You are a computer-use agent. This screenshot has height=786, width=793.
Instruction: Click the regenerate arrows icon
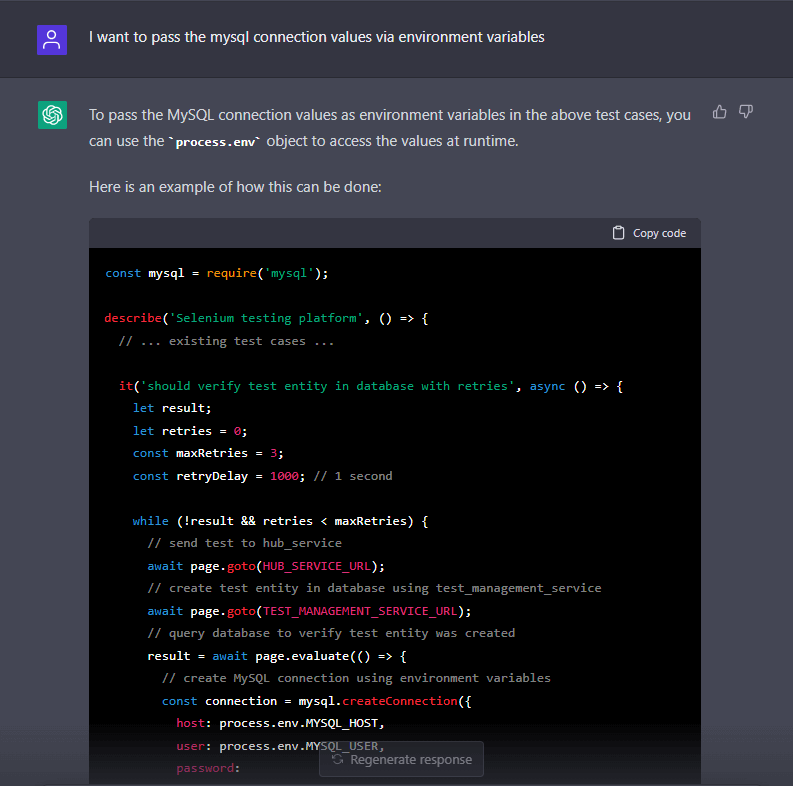click(338, 759)
